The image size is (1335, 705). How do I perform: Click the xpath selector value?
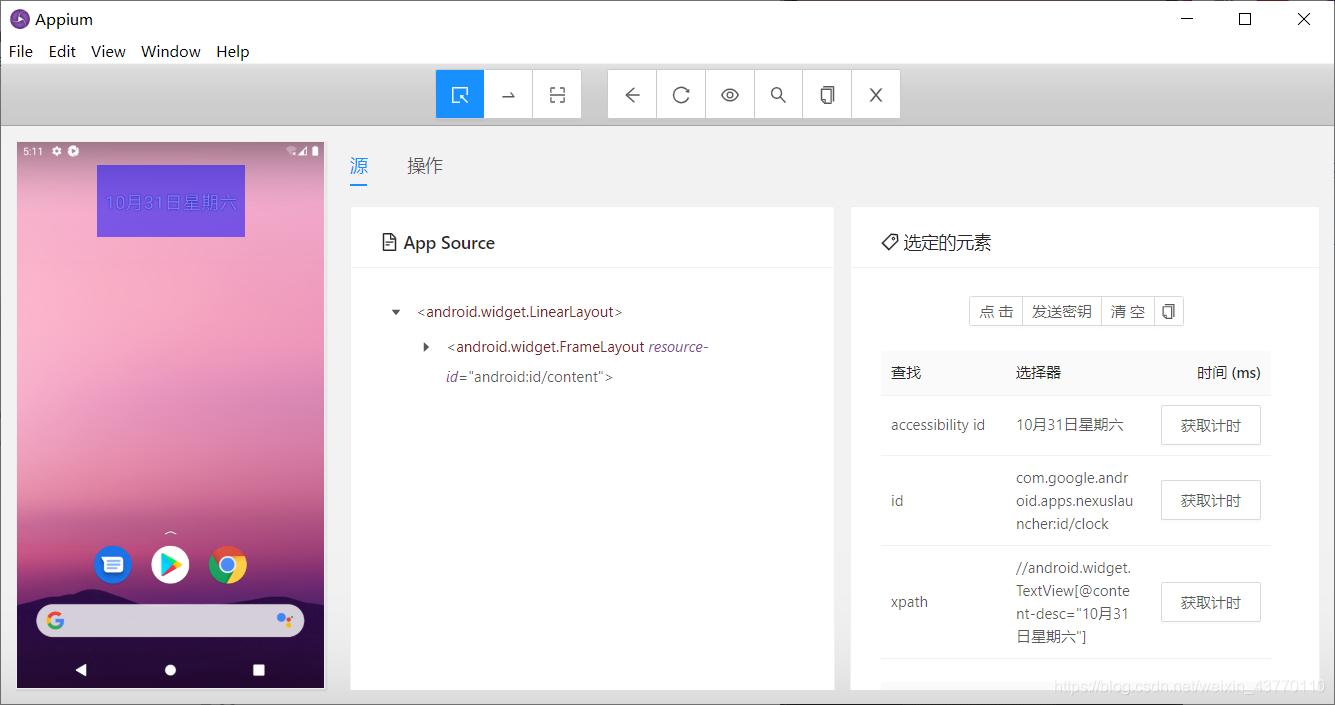[1073, 602]
